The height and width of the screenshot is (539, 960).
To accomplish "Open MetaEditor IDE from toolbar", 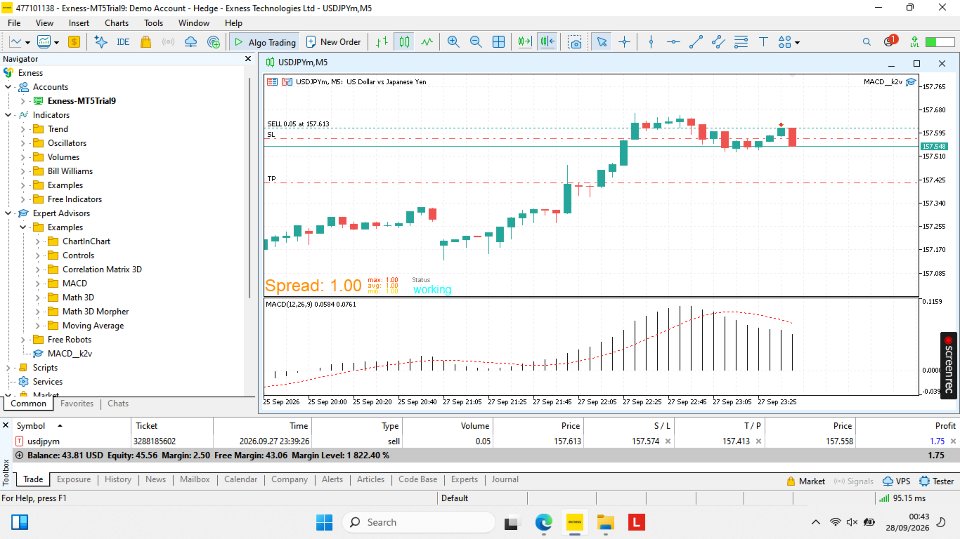I will pyautogui.click(x=123, y=42).
